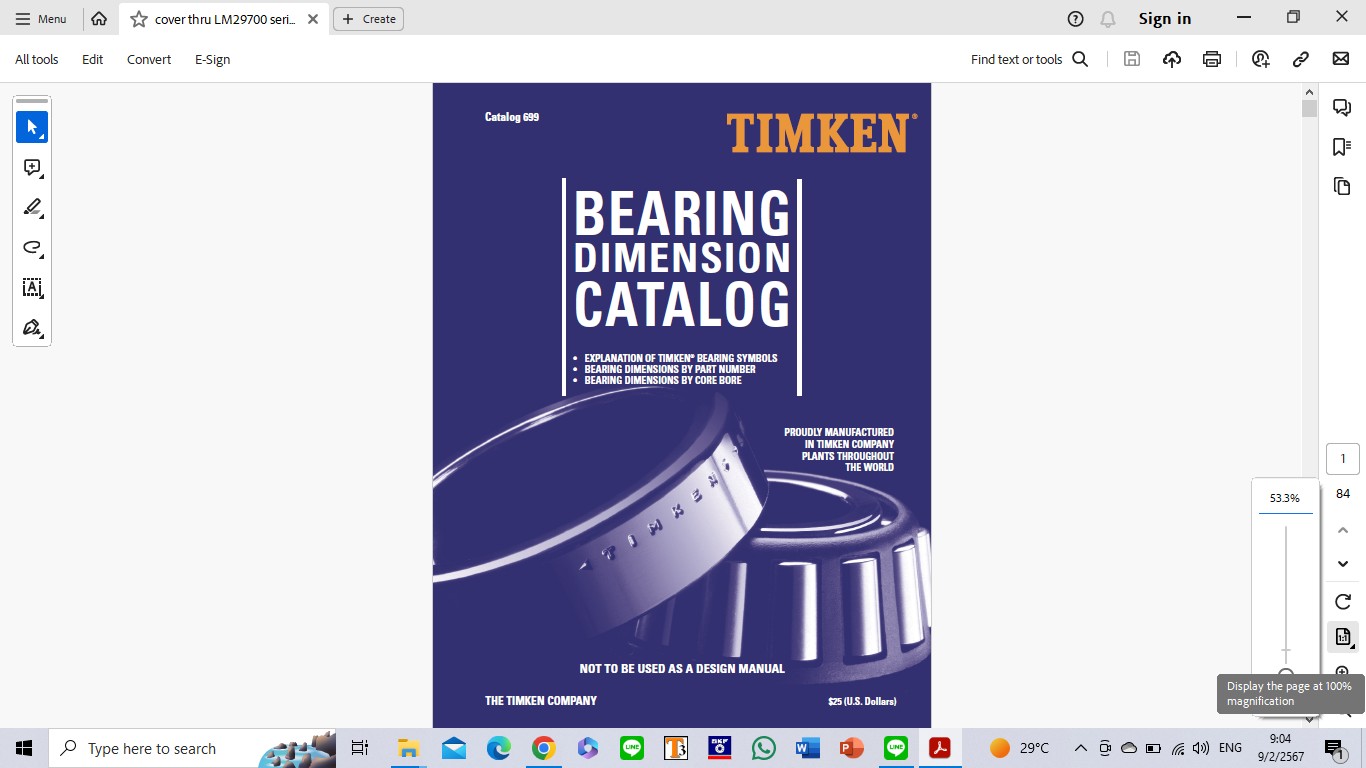Rotate the page clockwise
1366x768 pixels.
1343,601
